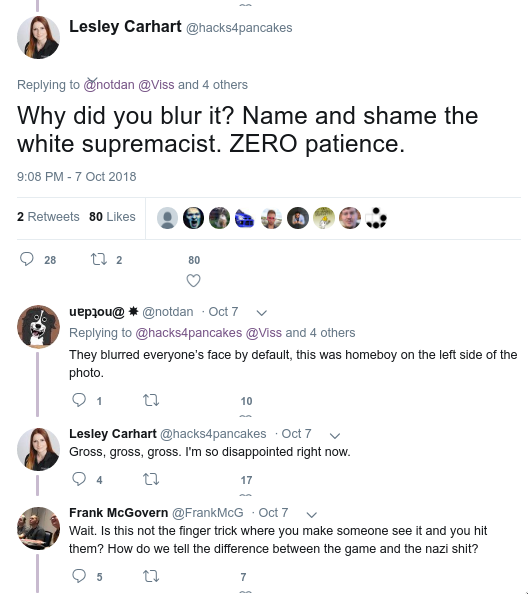Click the reply icon on the main tweet
The width and height of the screenshot is (528, 594).
point(27,259)
